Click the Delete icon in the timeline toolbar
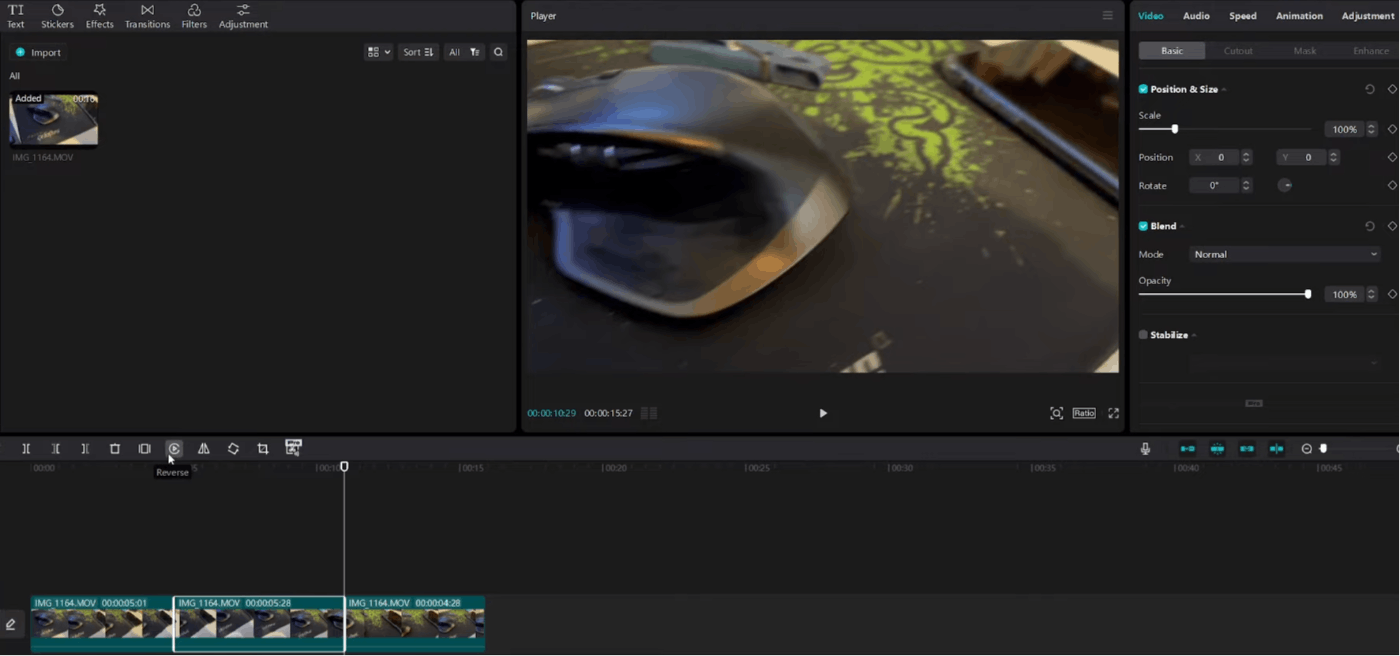The height and width of the screenshot is (656, 1400). pos(115,448)
